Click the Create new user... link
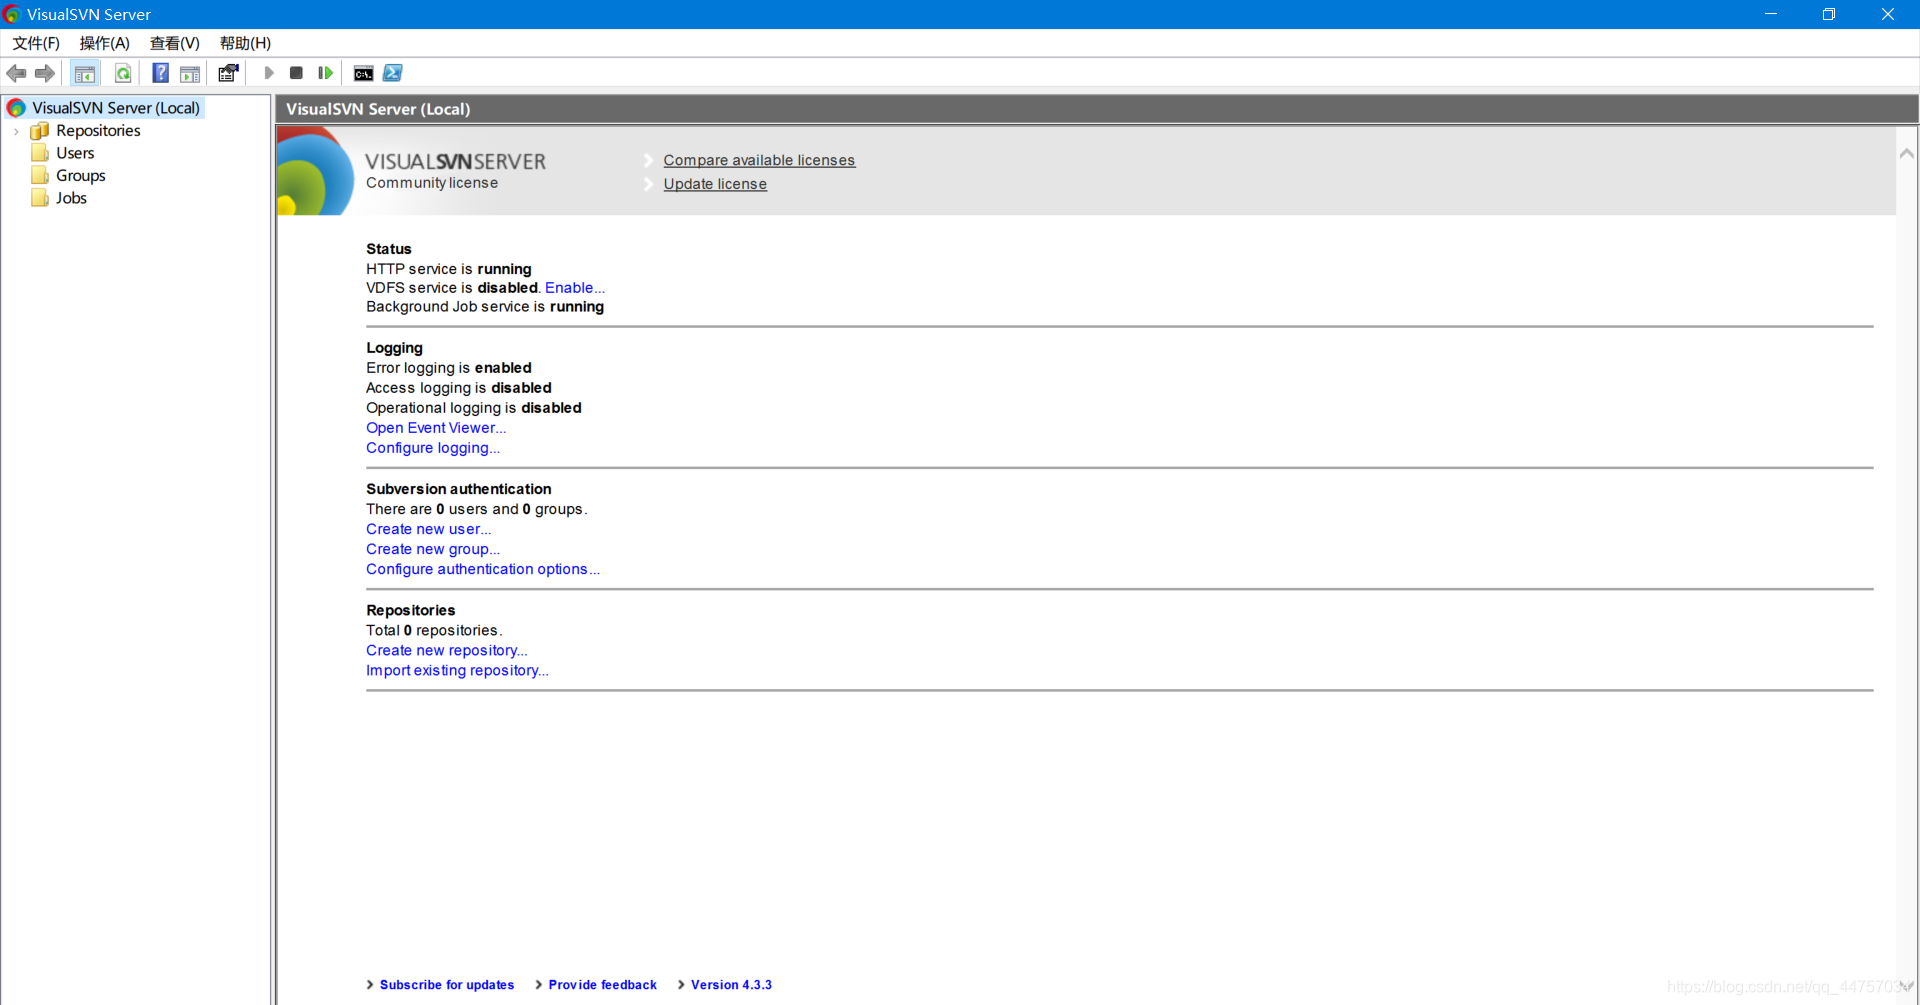 click(429, 529)
